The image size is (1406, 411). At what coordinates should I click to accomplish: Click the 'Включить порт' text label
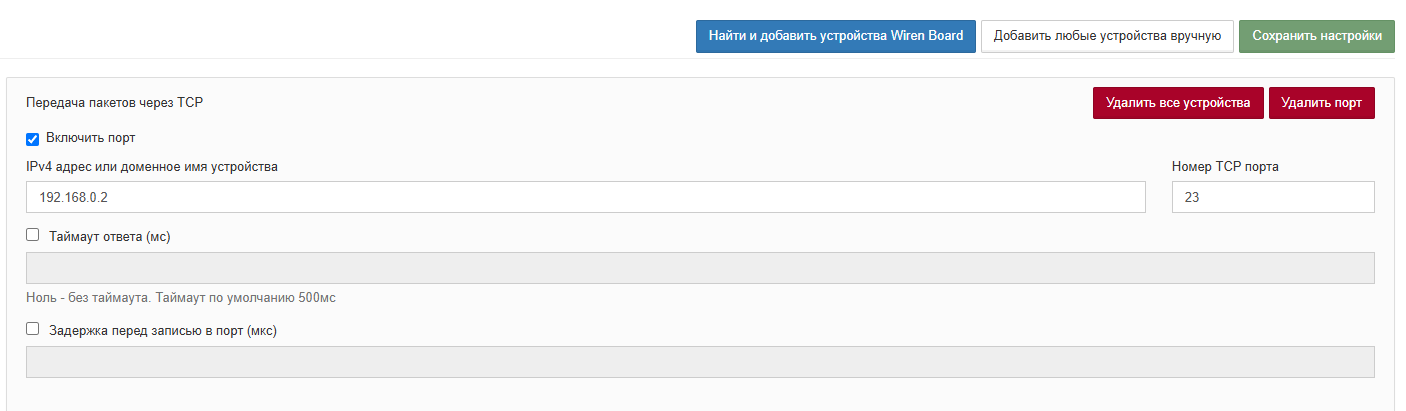90,138
